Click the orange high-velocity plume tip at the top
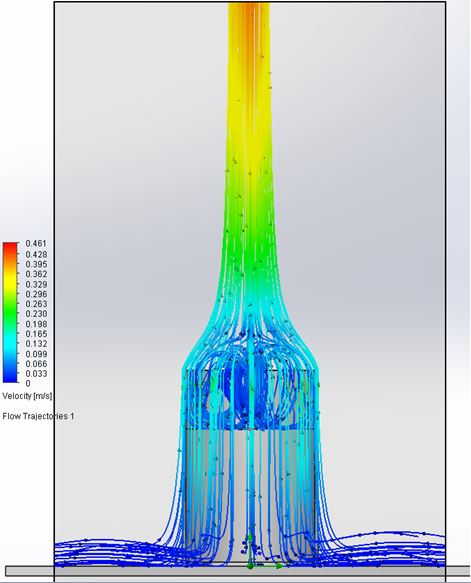471x583 pixels. [x=248, y=19]
